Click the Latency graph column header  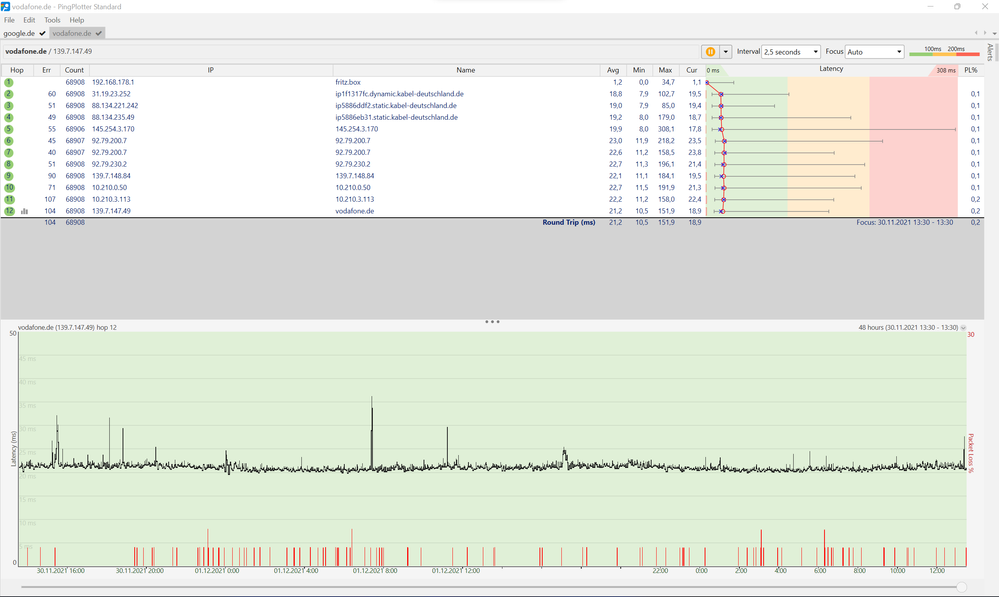[831, 69]
